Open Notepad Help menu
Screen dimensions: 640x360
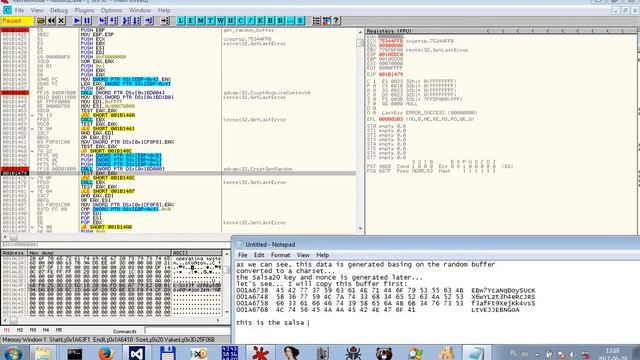click(322, 255)
